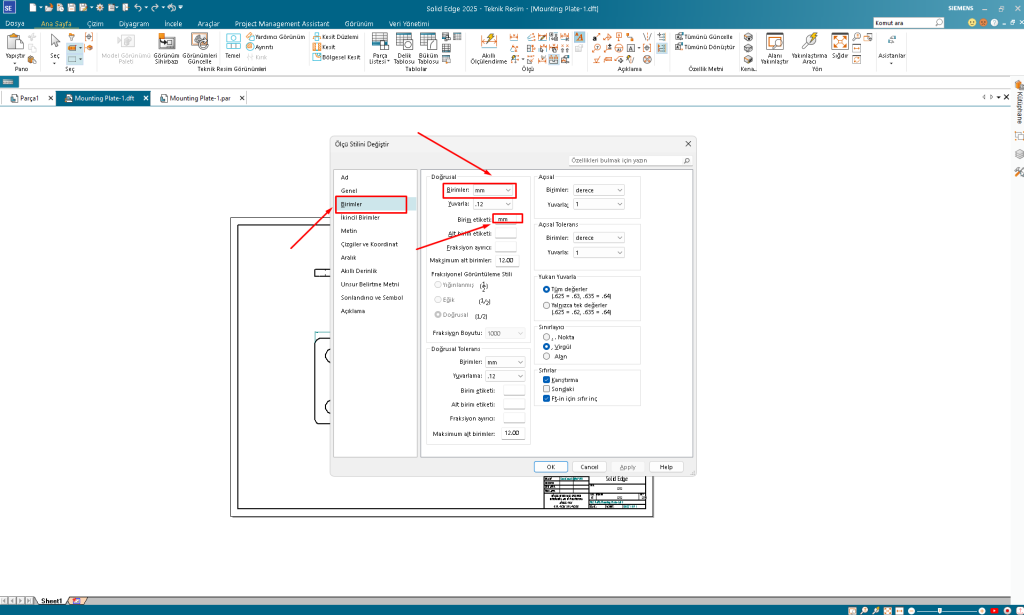Click the Birim etiketi input field

pos(508,219)
